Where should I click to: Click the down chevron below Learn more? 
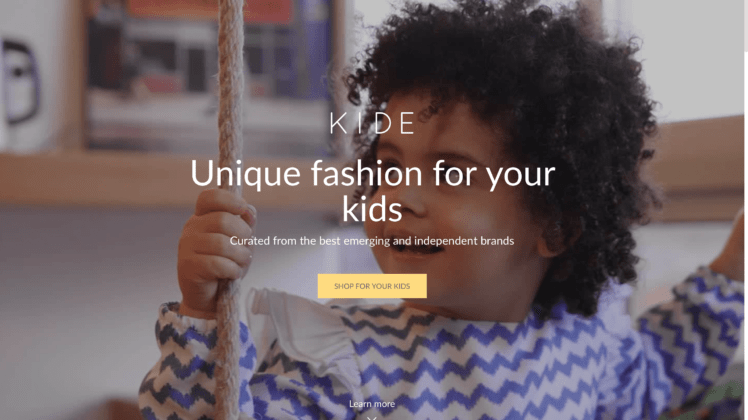tap(372, 418)
